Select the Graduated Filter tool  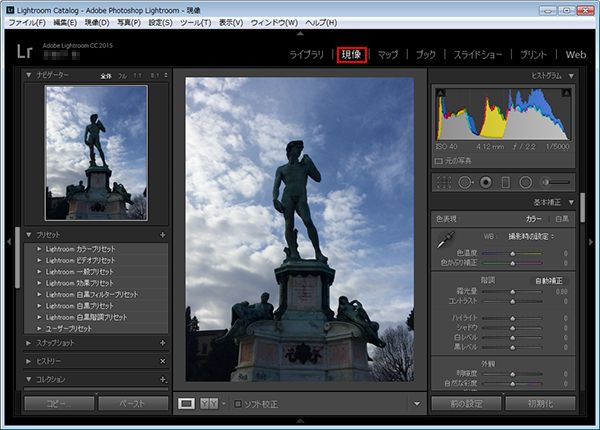point(505,182)
